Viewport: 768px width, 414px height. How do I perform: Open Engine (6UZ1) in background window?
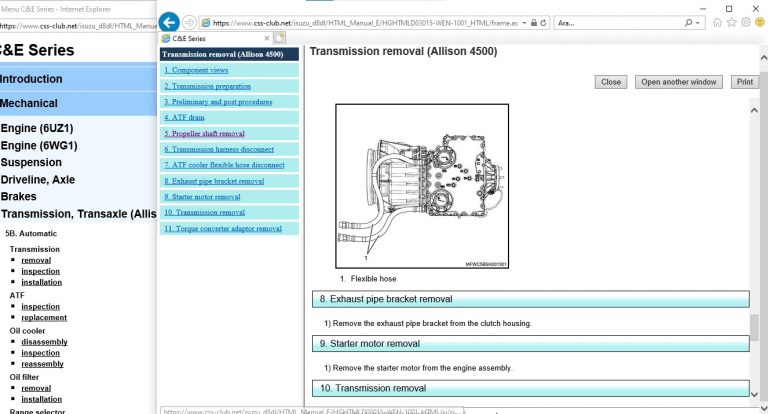point(37,128)
